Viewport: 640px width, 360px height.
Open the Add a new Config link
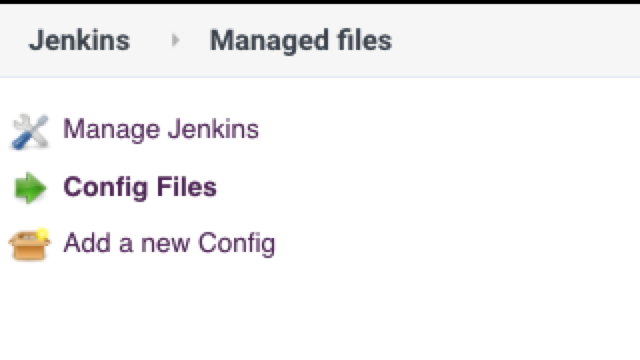pyautogui.click(x=169, y=243)
